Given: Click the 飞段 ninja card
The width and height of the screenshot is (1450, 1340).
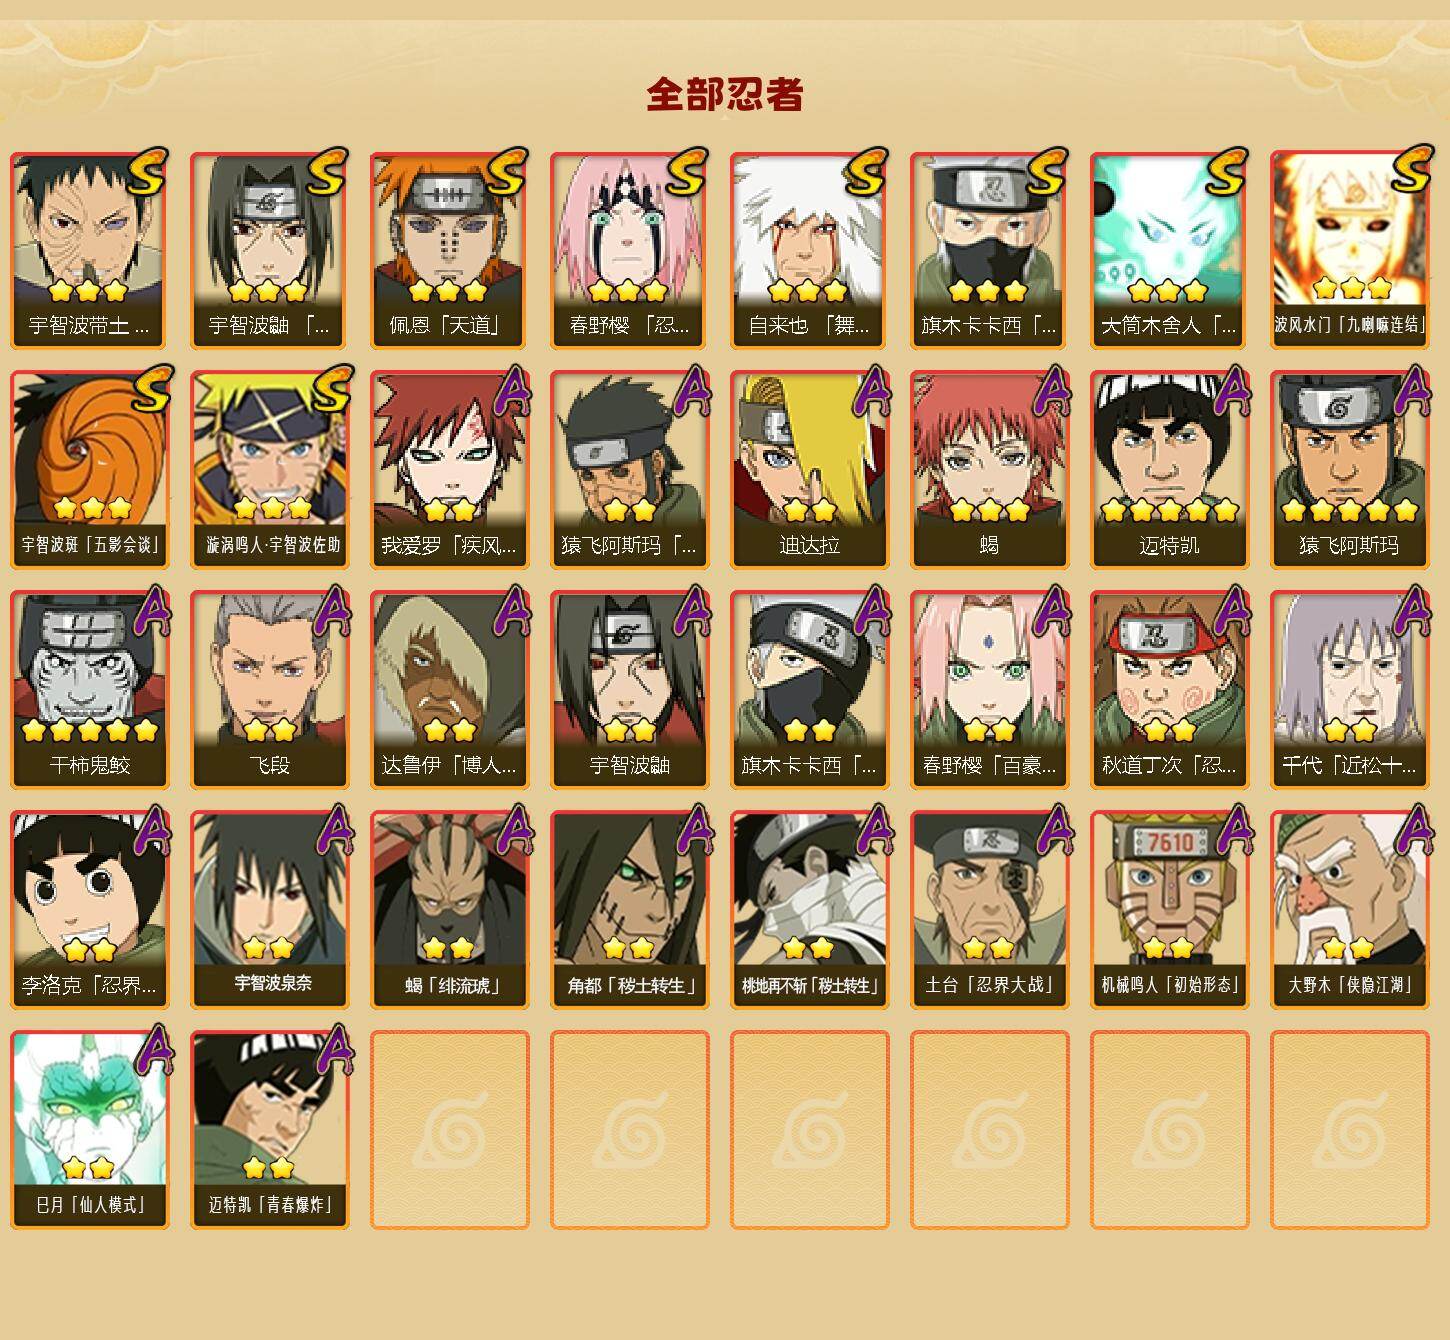Looking at the screenshot, I should (x=269, y=690).
